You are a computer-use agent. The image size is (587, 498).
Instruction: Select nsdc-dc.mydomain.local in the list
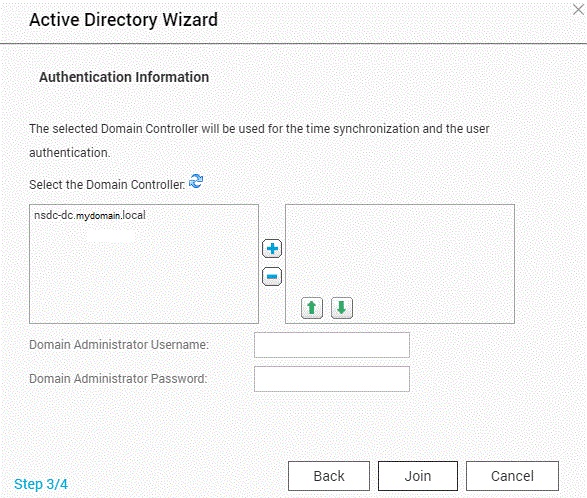click(90, 215)
